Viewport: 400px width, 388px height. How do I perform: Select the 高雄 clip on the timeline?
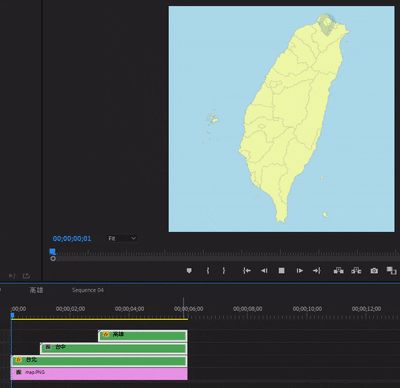(x=143, y=336)
